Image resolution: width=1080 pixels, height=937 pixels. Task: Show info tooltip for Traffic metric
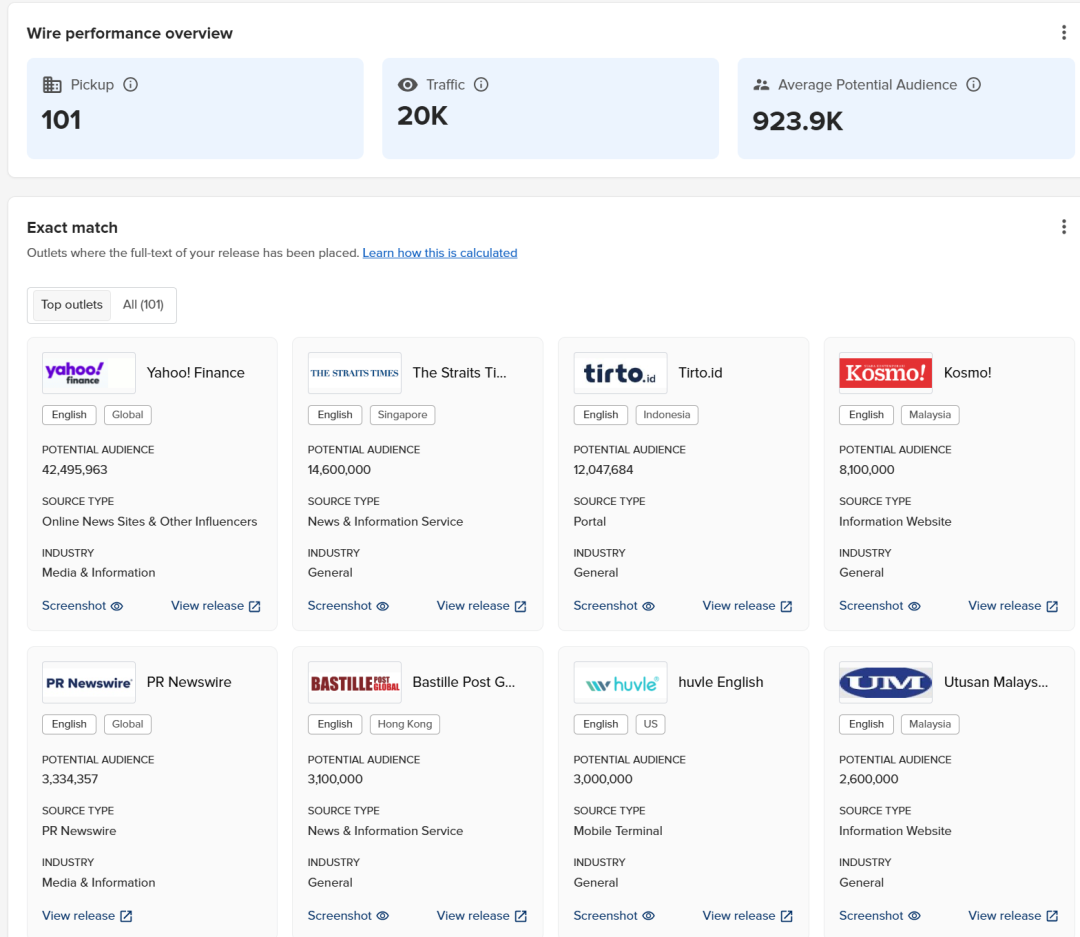point(481,85)
